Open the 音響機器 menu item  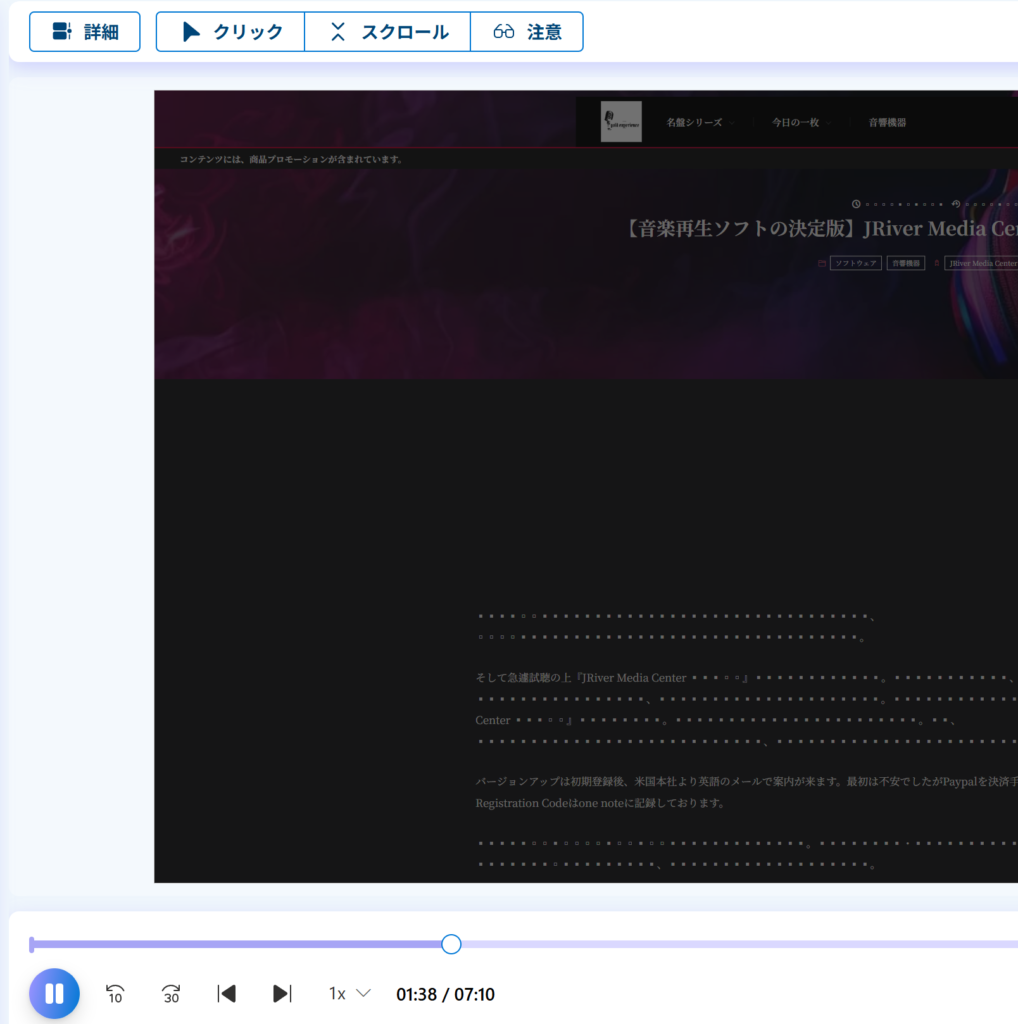[x=887, y=123]
